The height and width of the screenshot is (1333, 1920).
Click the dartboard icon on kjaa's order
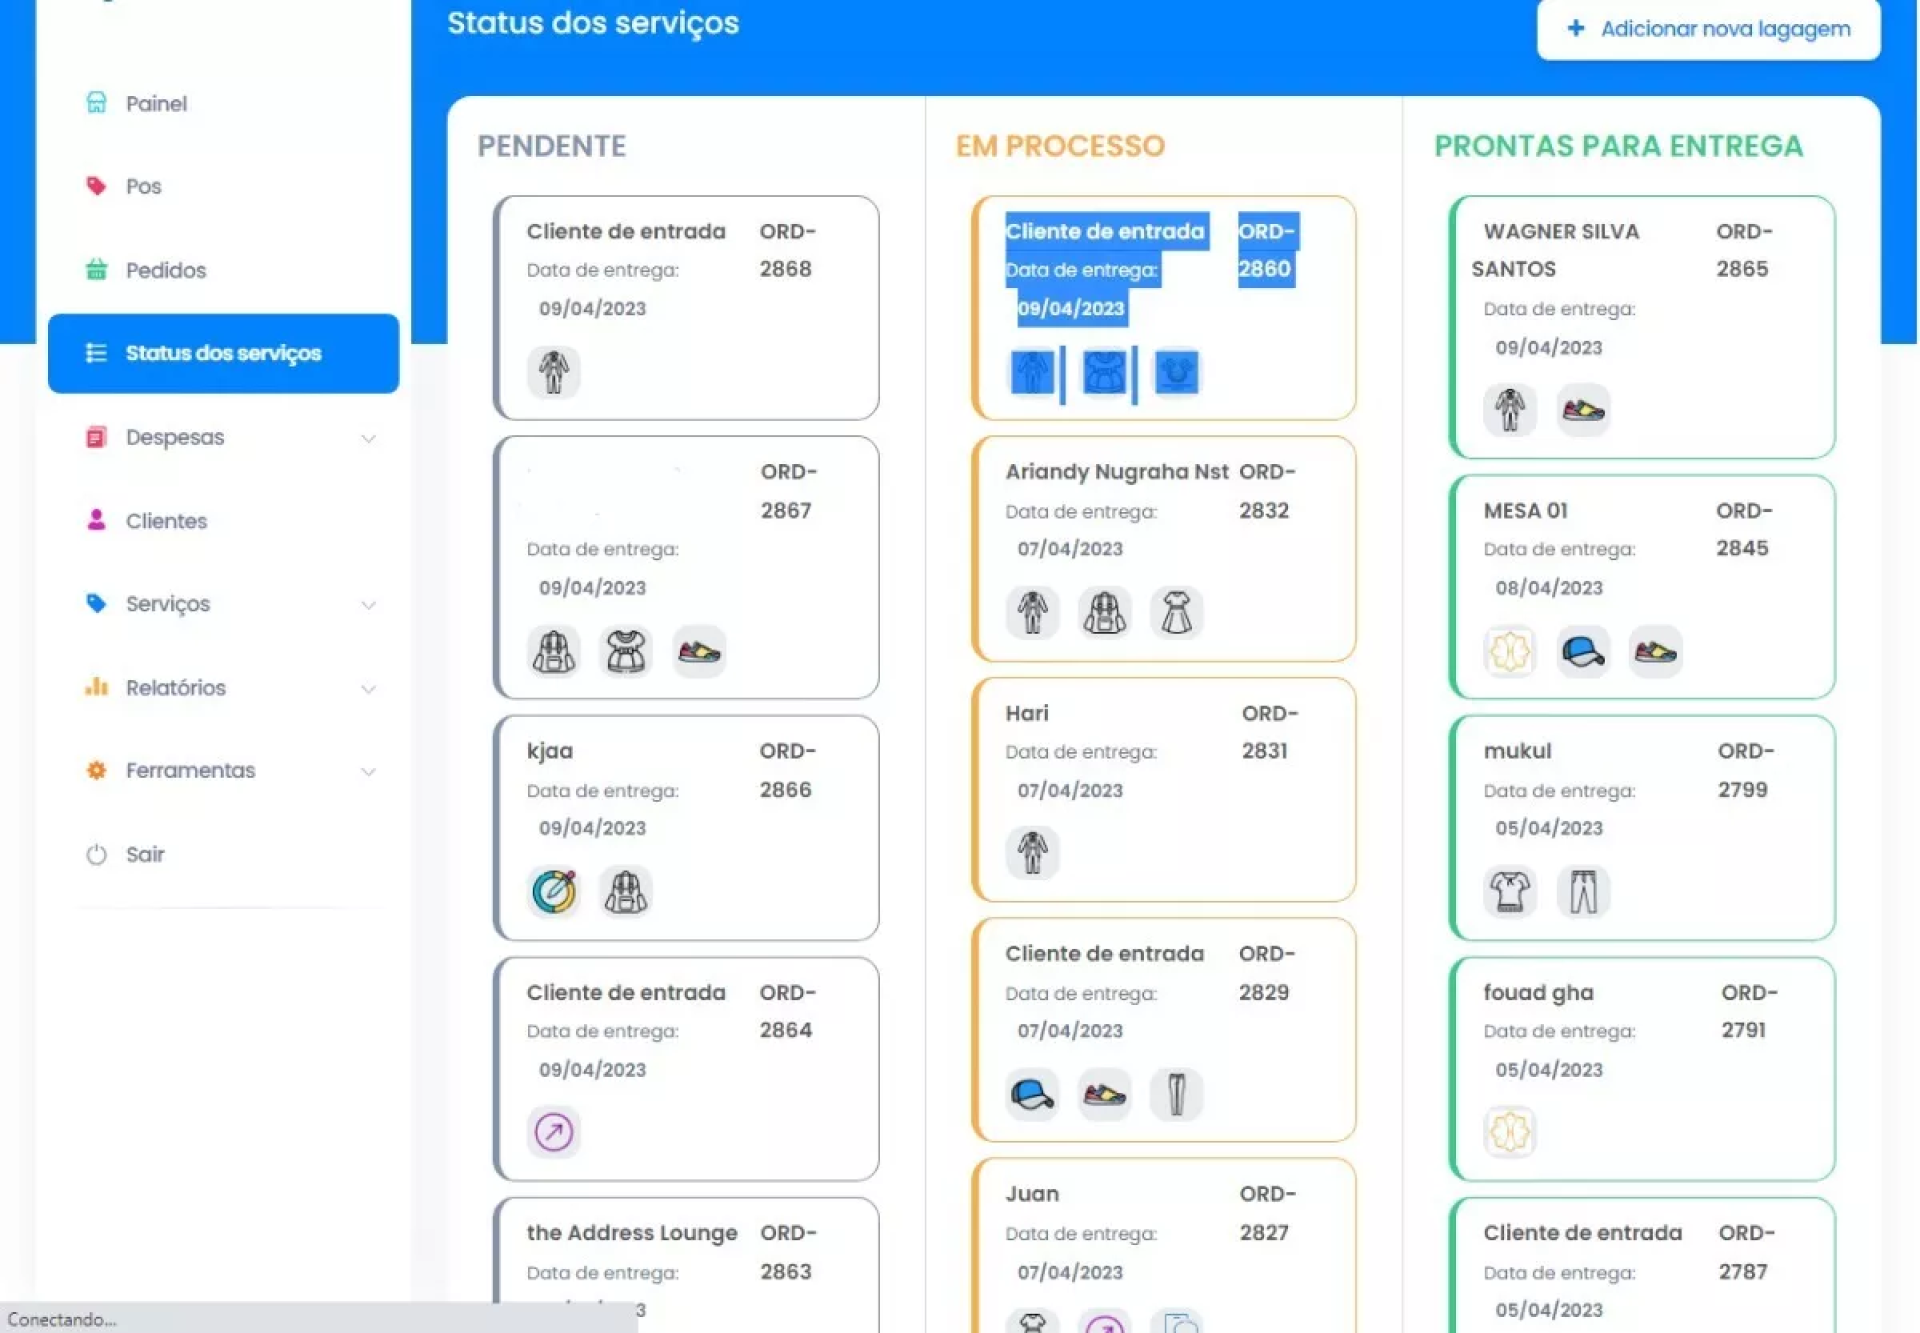(x=553, y=891)
